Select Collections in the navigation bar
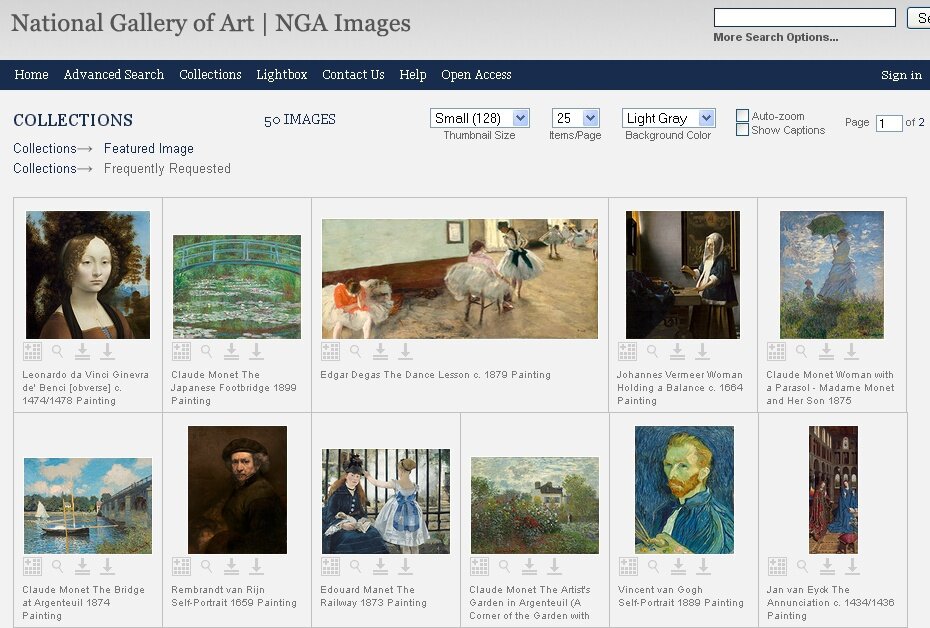This screenshot has width=930, height=628. pos(211,75)
